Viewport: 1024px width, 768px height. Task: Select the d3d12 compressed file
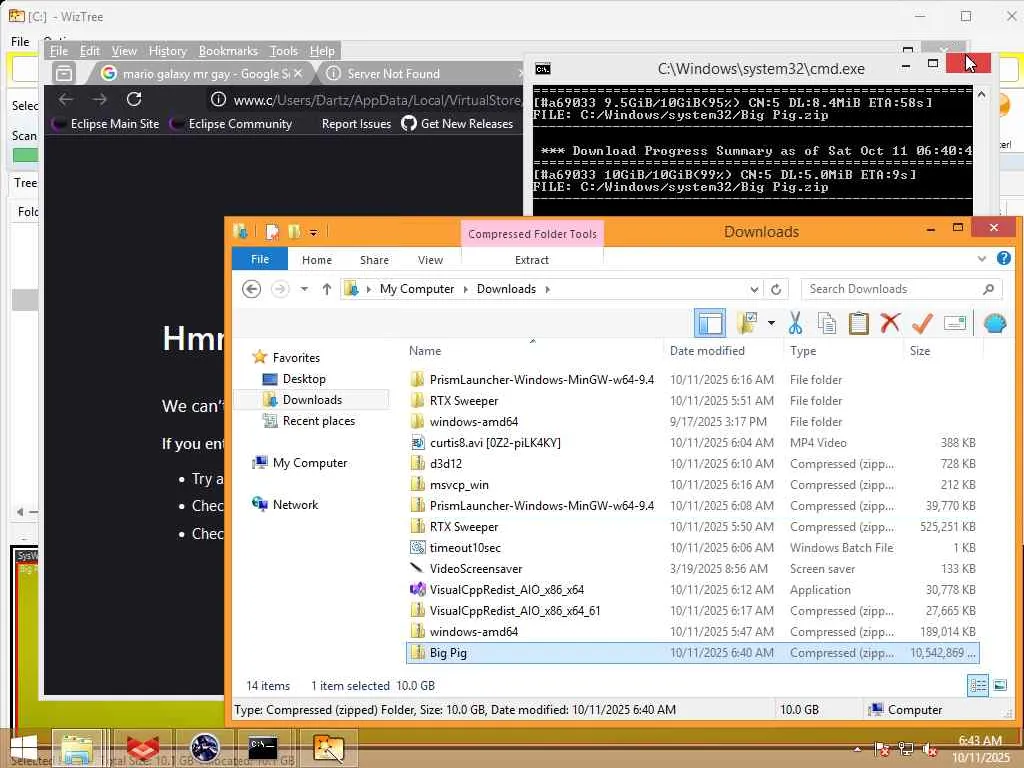(692, 464)
